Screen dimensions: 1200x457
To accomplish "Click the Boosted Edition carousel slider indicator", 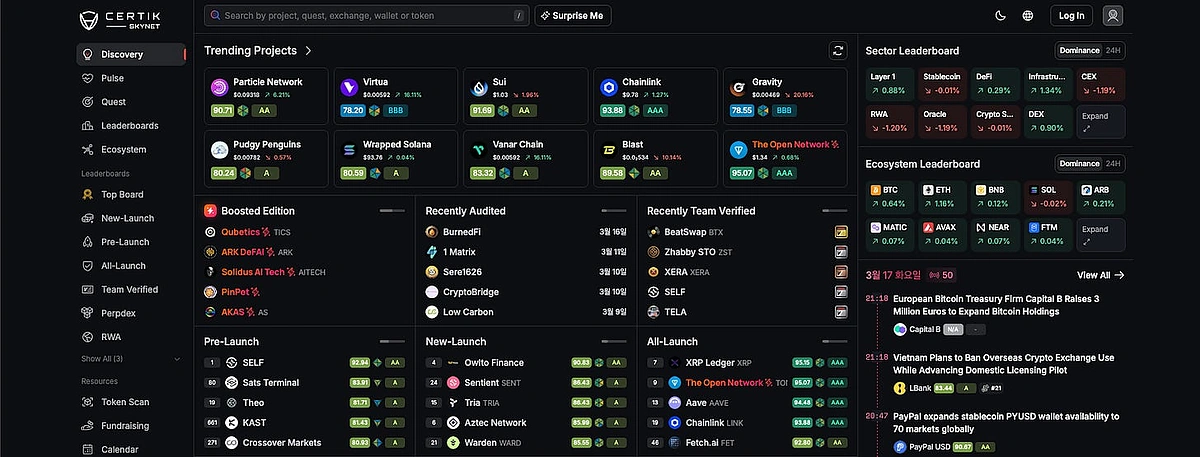I will tap(392, 211).
